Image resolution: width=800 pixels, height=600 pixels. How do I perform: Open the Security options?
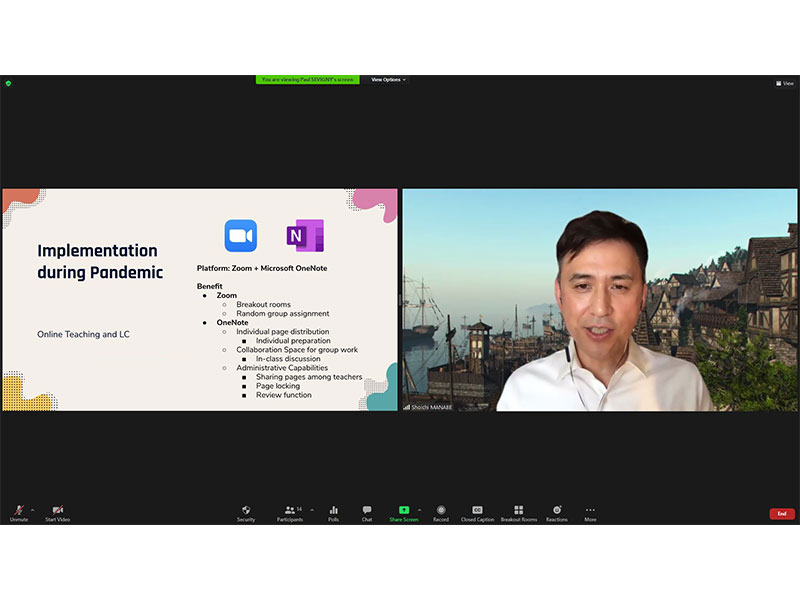[x=246, y=512]
